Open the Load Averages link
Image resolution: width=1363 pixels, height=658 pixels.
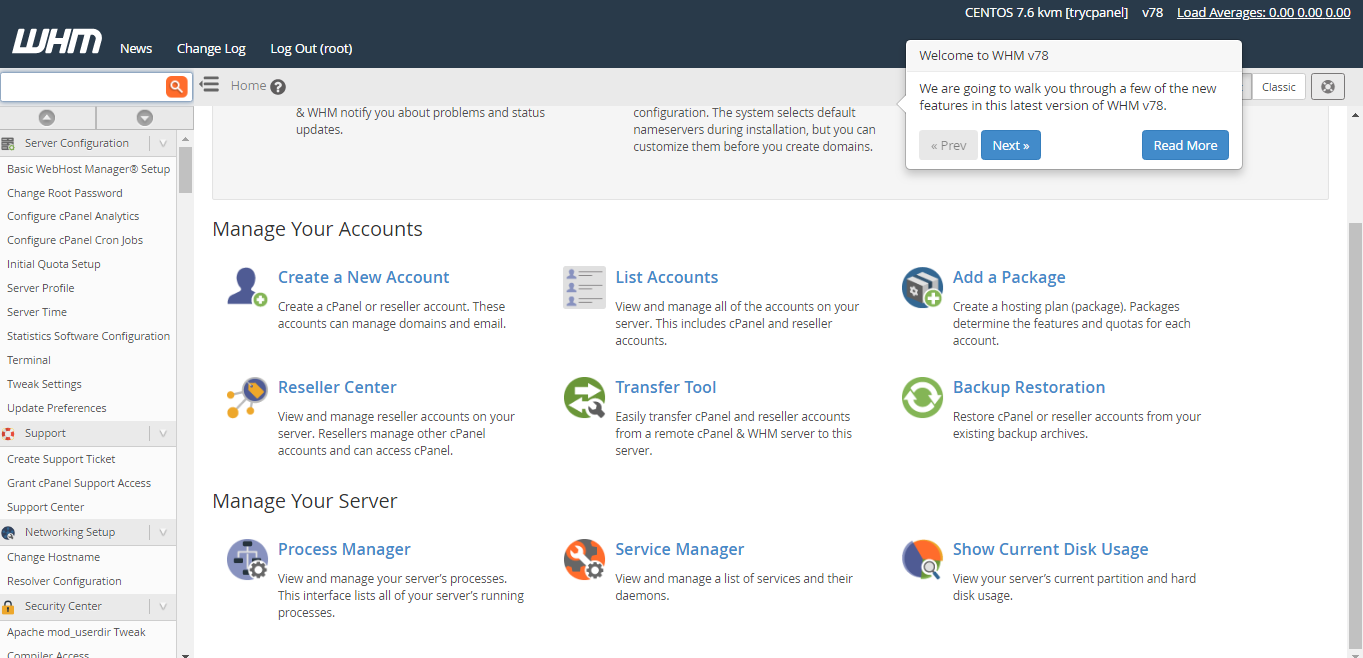[1263, 12]
